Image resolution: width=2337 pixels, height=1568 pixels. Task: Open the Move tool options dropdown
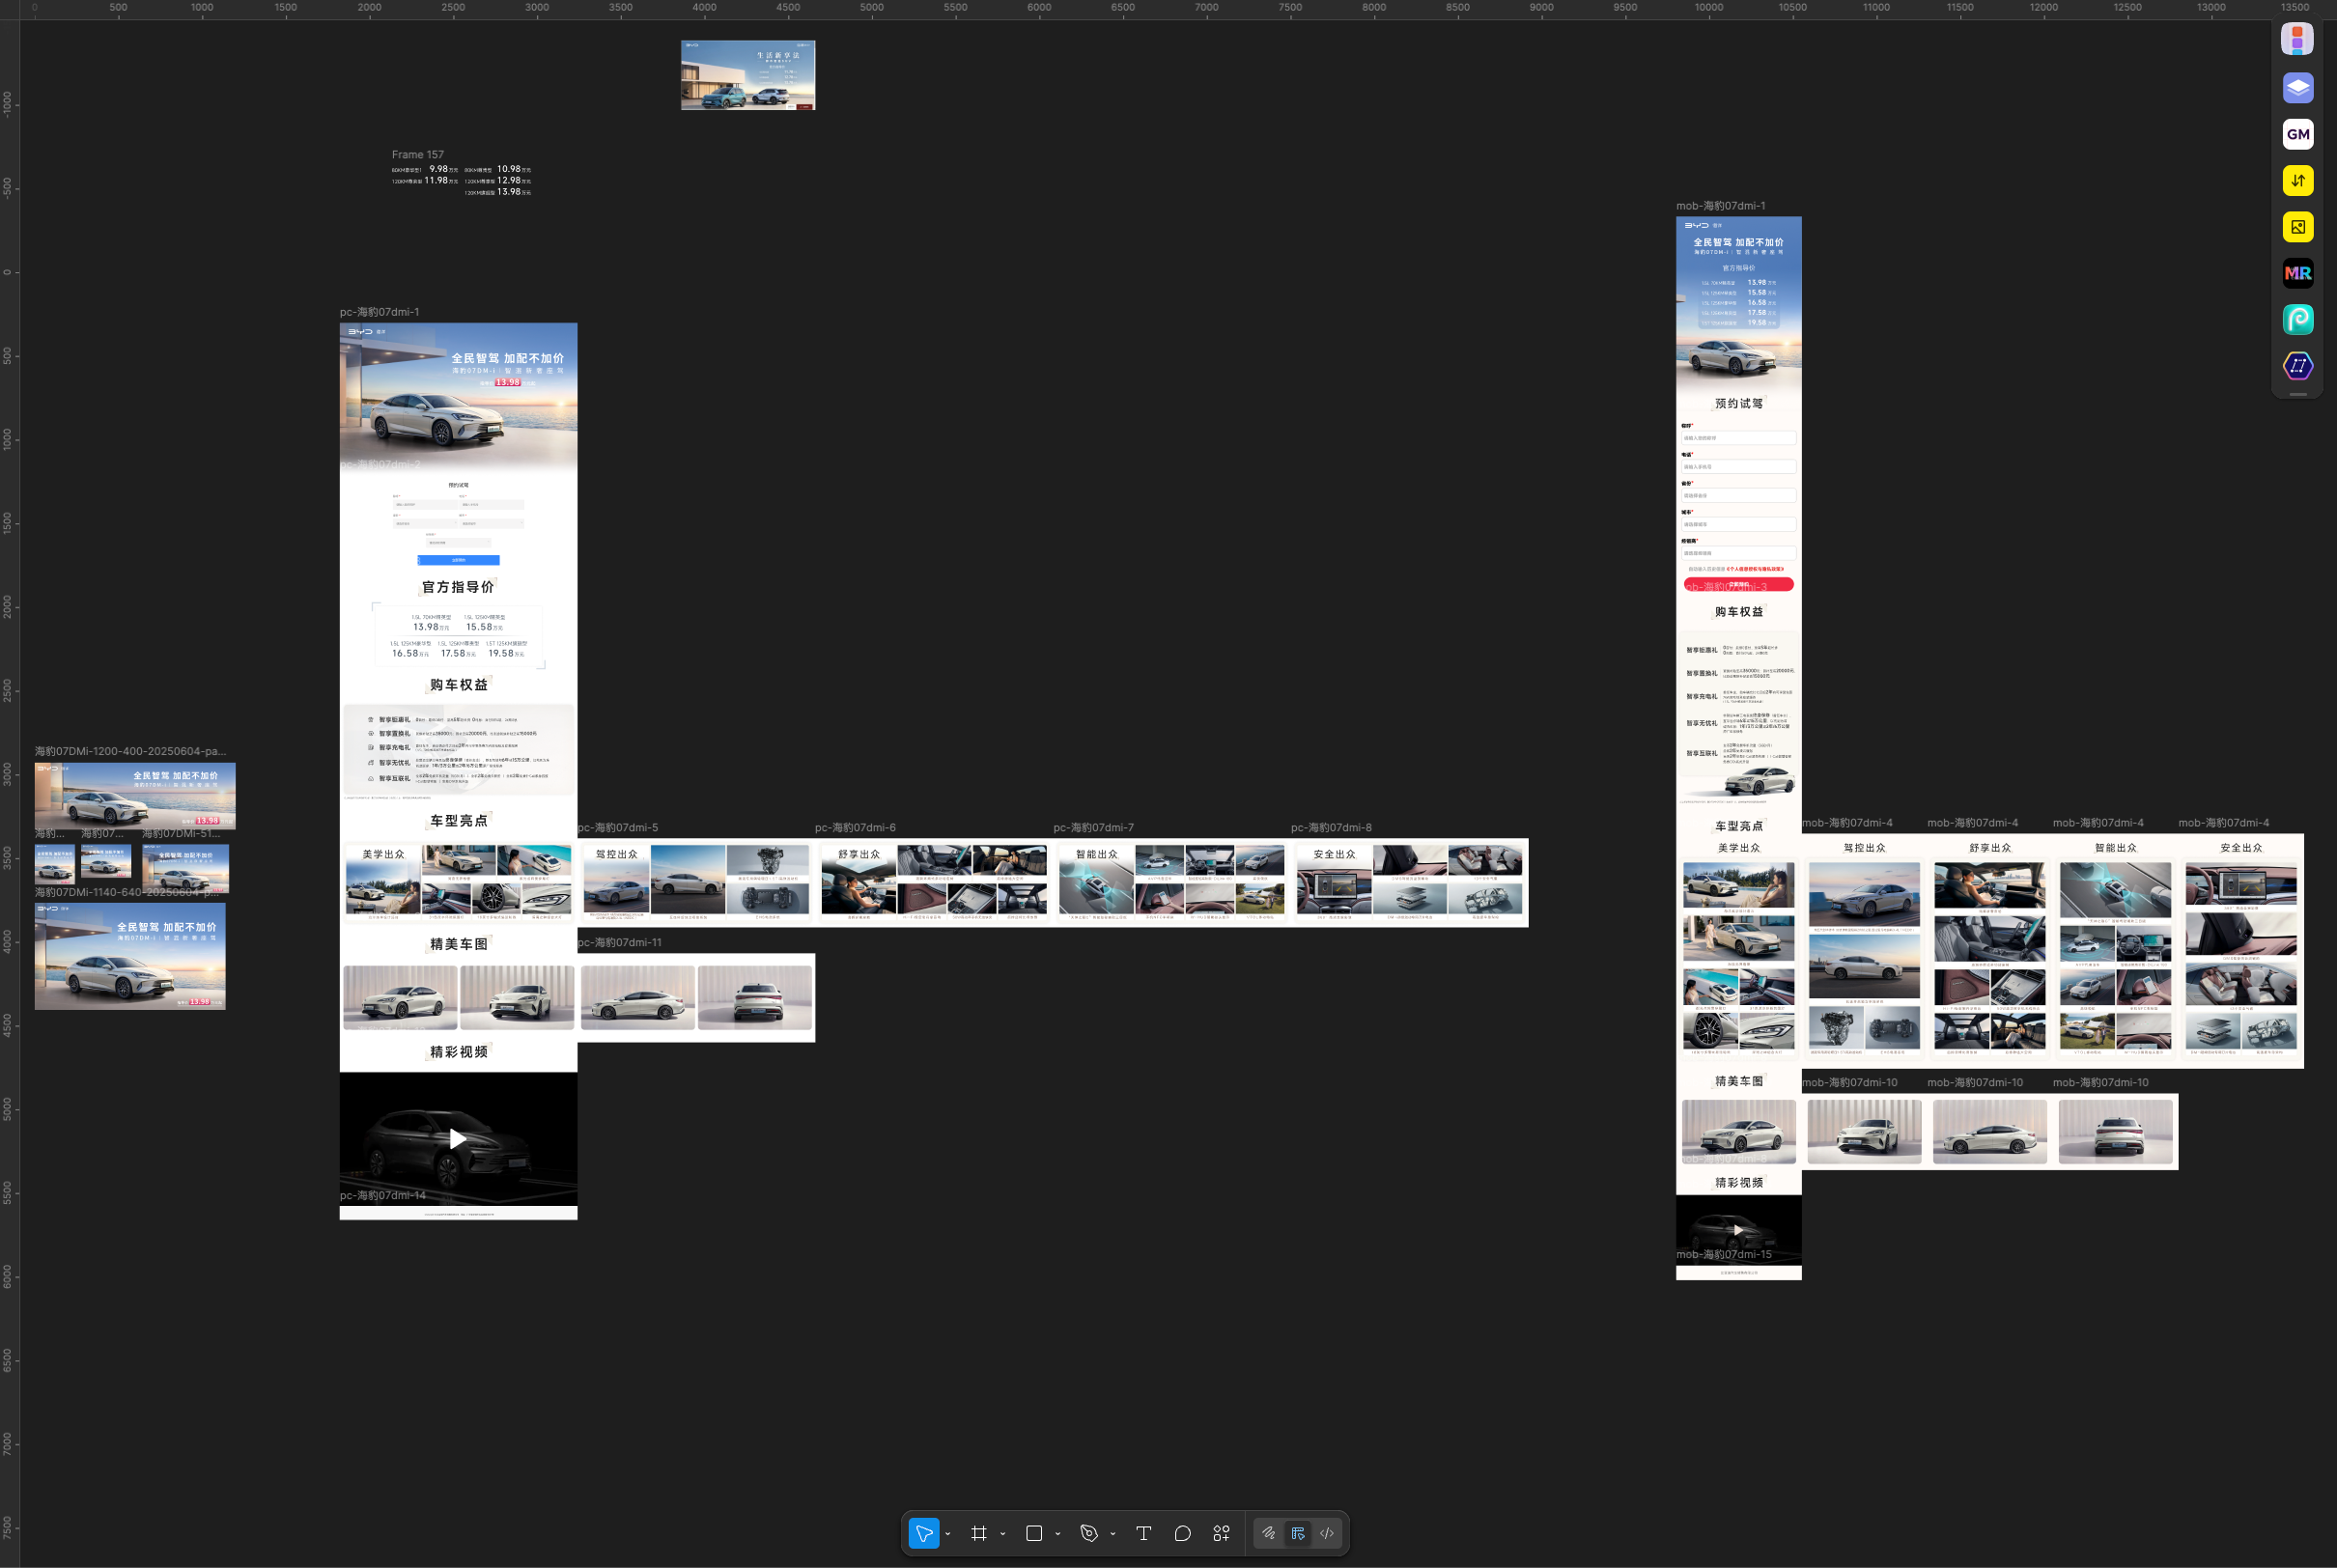[x=948, y=1534]
